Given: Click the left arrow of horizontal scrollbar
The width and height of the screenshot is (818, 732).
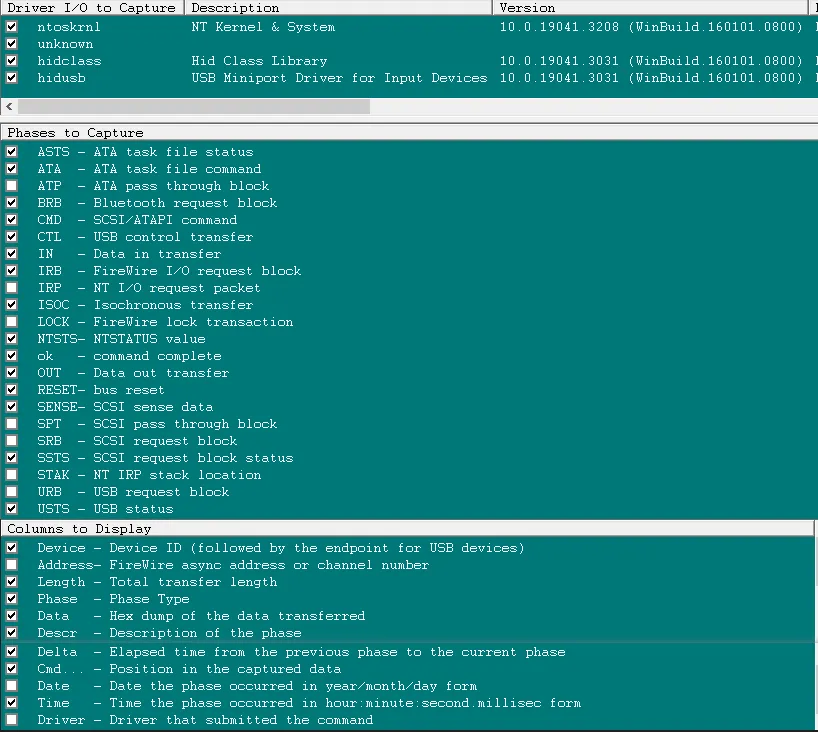Looking at the screenshot, I should coord(9,106).
